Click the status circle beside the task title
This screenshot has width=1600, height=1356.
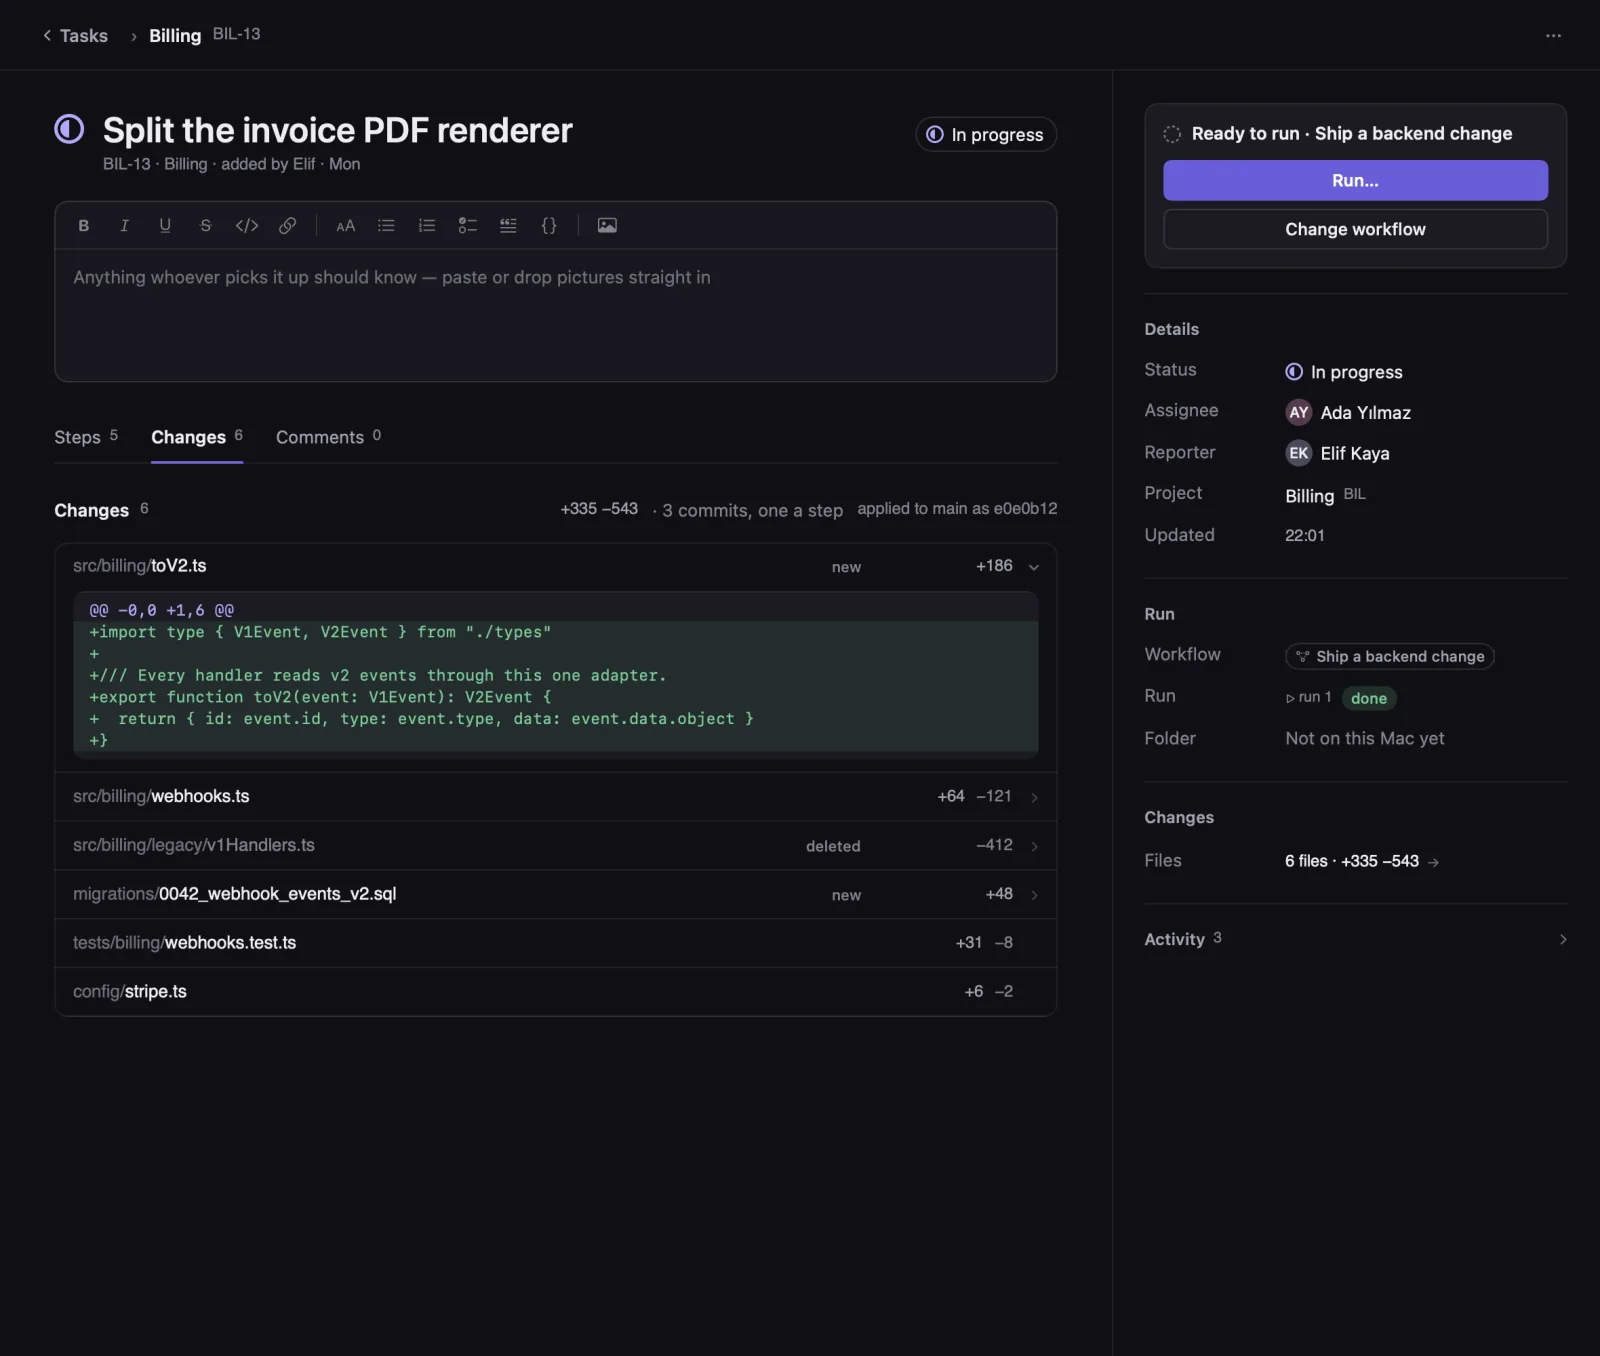[x=69, y=129]
